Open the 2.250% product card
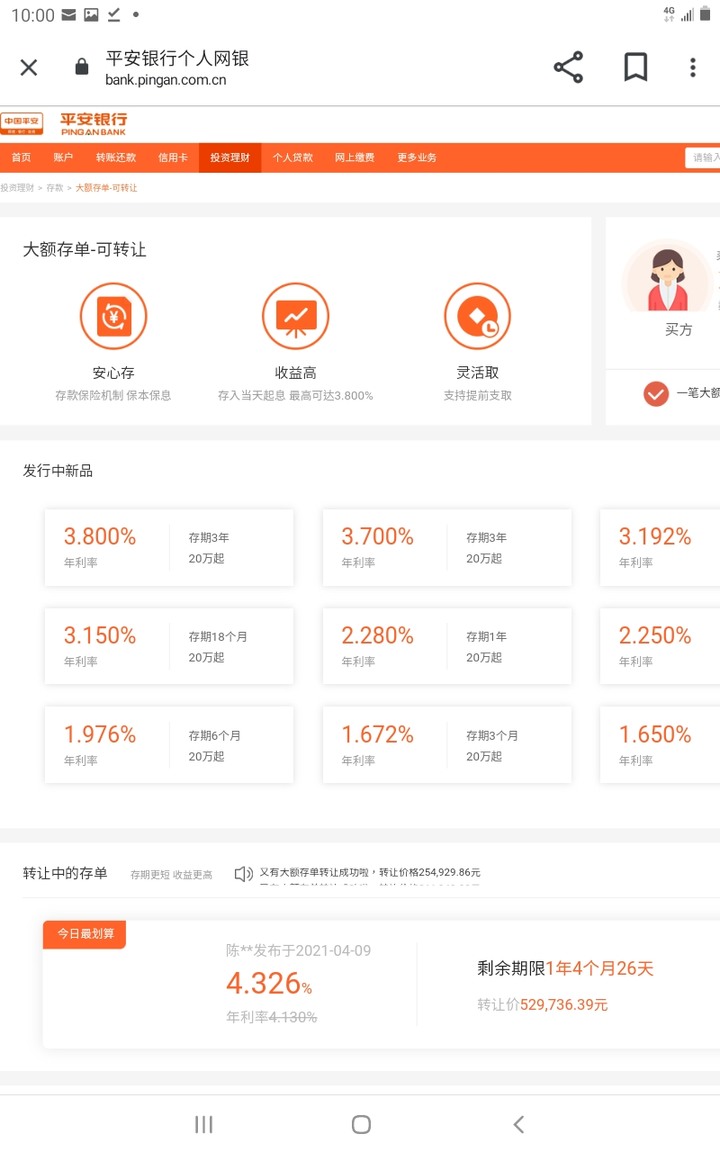 pos(660,647)
